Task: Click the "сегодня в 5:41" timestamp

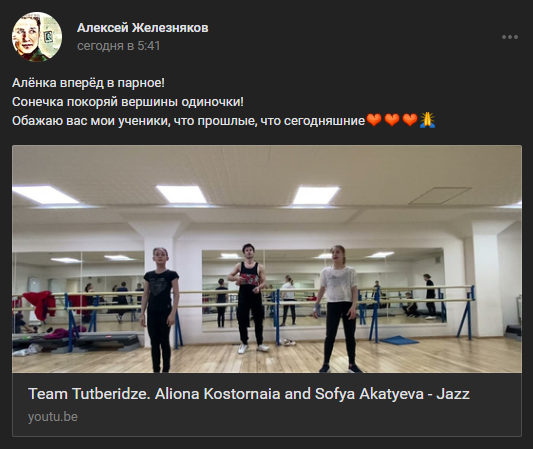Action: pyautogui.click(x=118, y=46)
